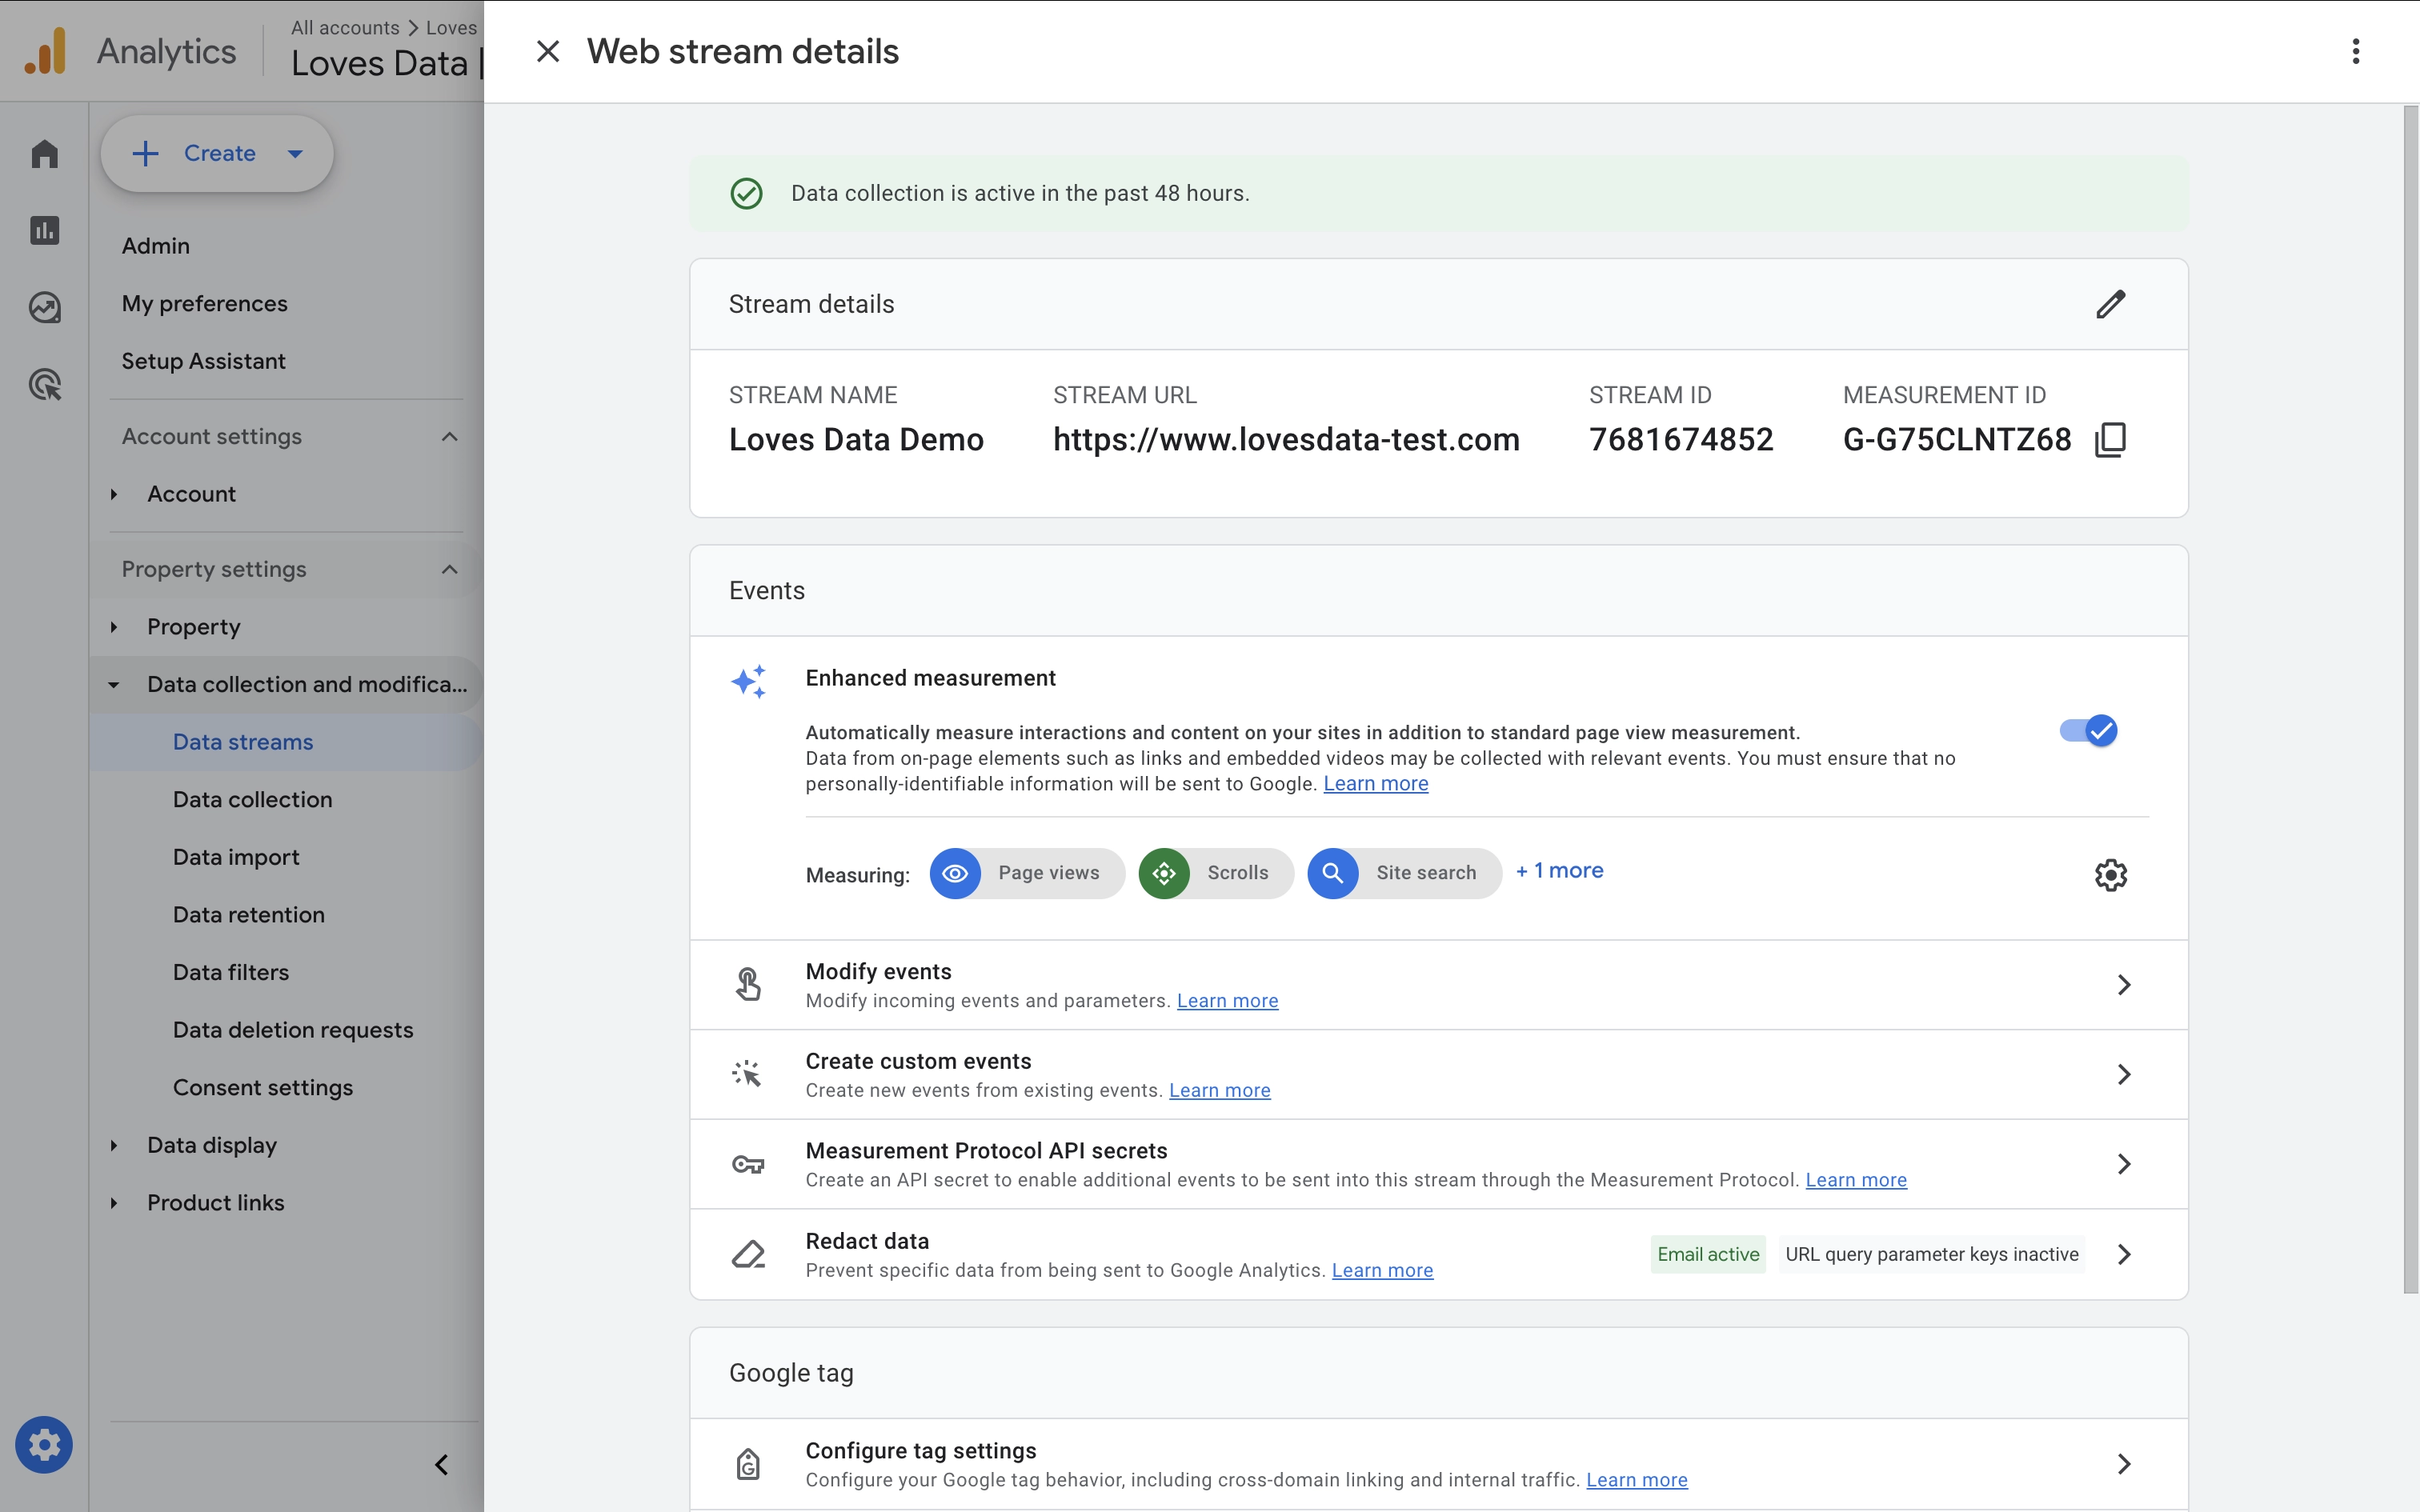Select Consent settings menu item
The image size is (2420, 1512).
(x=262, y=1088)
